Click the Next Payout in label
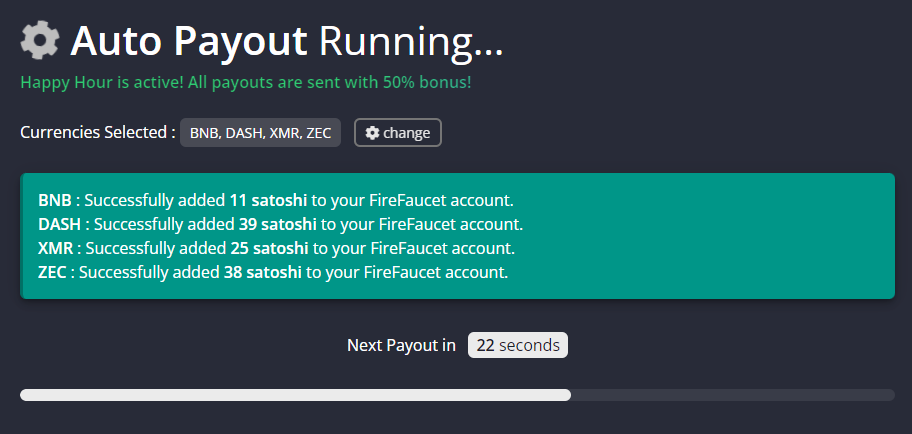The height and width of the screenshot is (434, 912). (401, 345)
